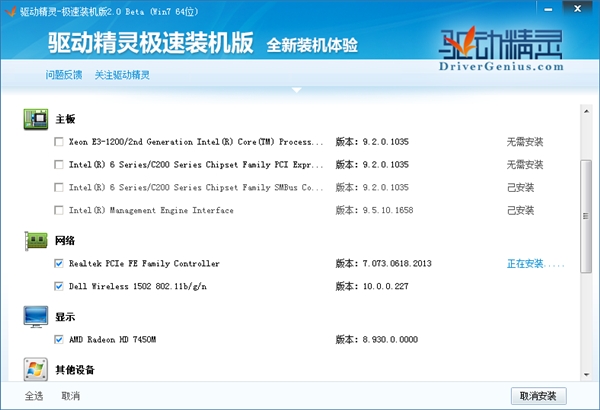The image size is (600, 410).
Task: Click 全选 to select all drivers
Action: [34, 396]
